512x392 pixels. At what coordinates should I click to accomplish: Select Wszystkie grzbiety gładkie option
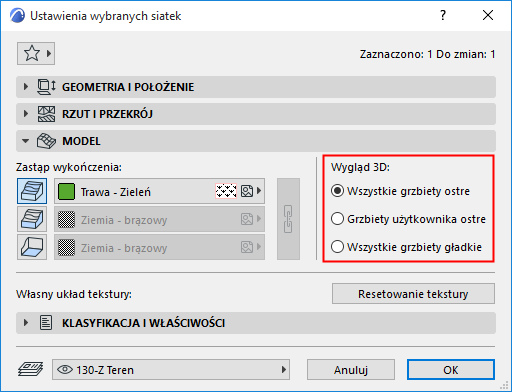coord(406,247)
